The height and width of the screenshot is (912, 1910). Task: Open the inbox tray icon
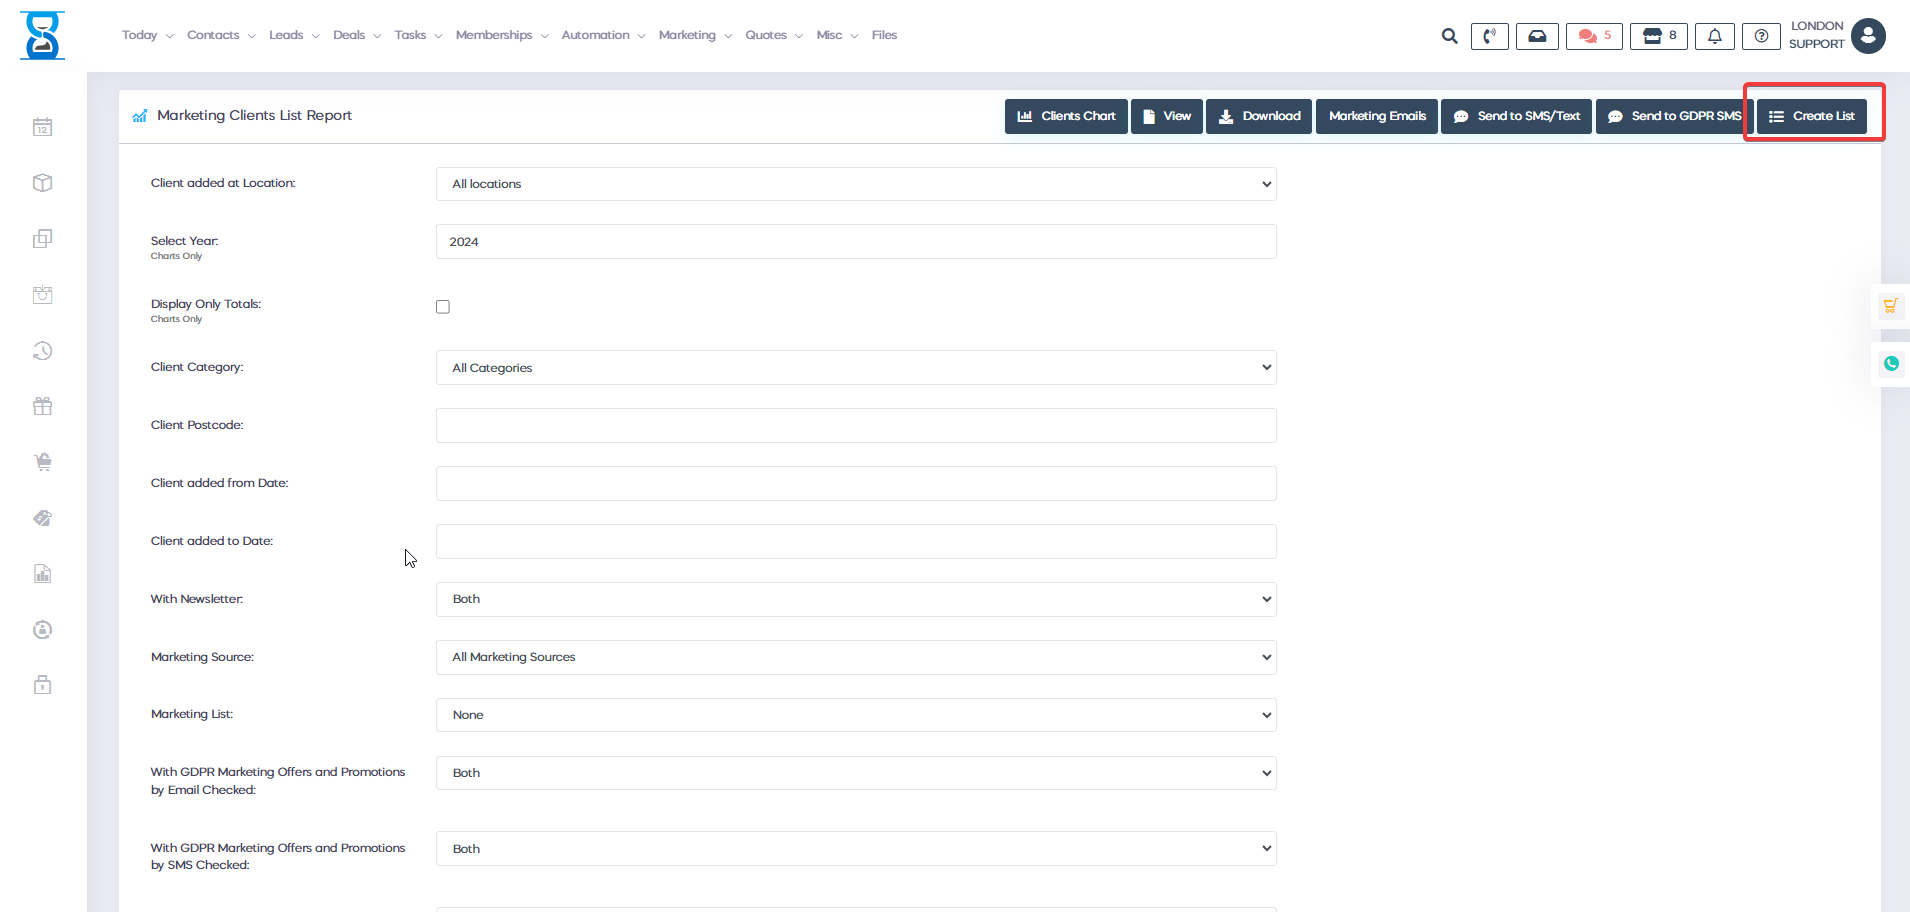[x=1537, y=36]
